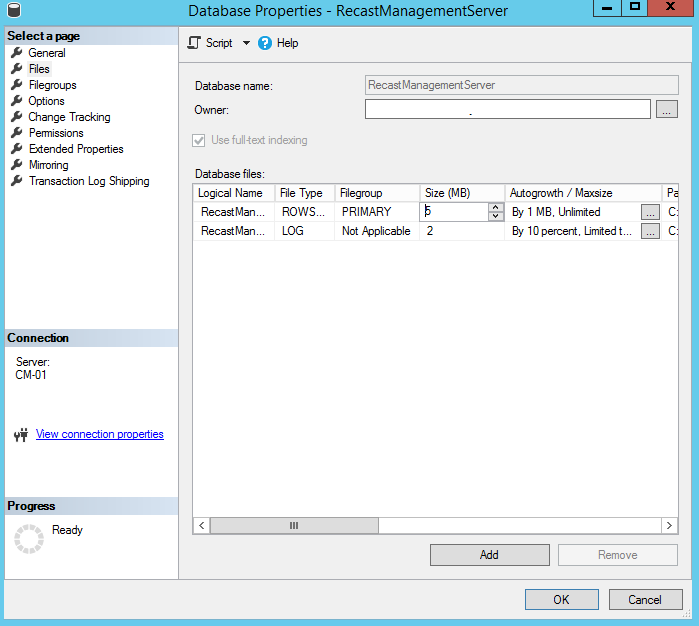Open the Transaction Log Shipping page

89,181
